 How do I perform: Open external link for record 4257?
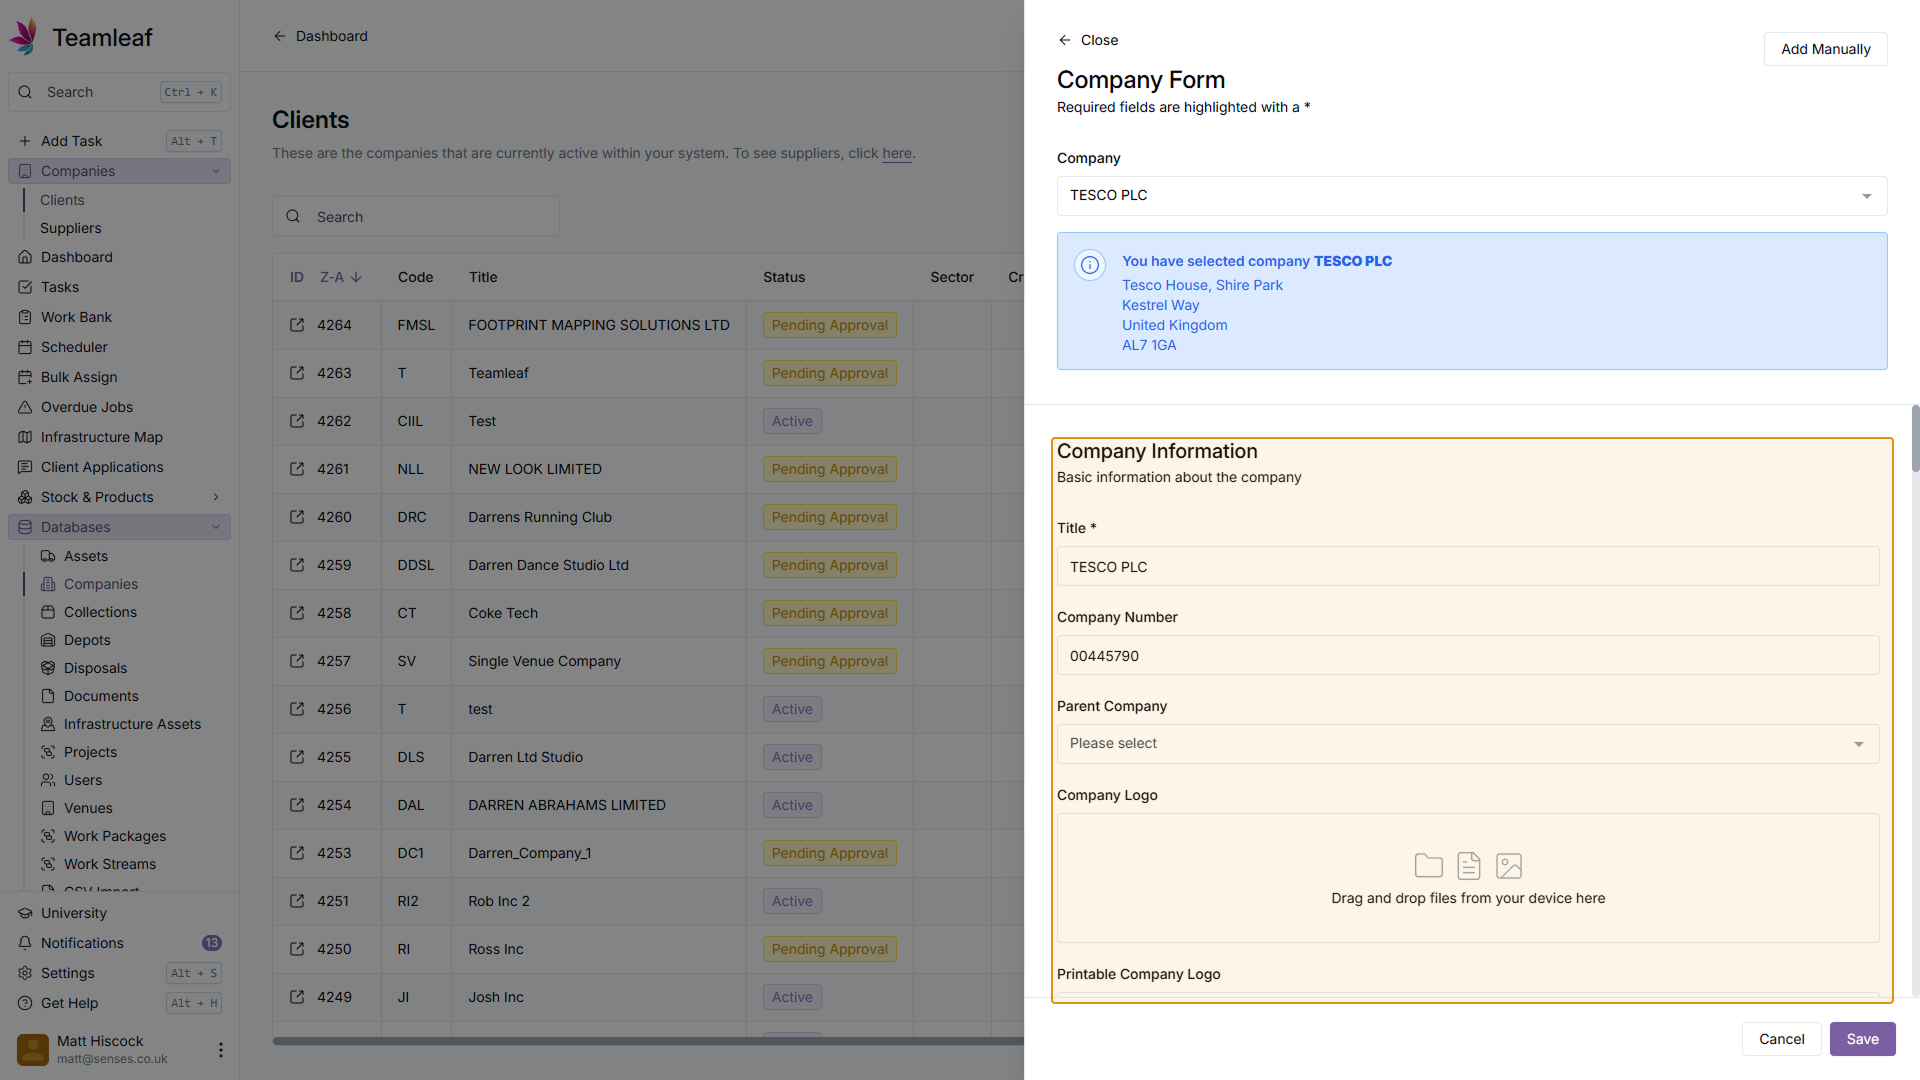point(297,661)
